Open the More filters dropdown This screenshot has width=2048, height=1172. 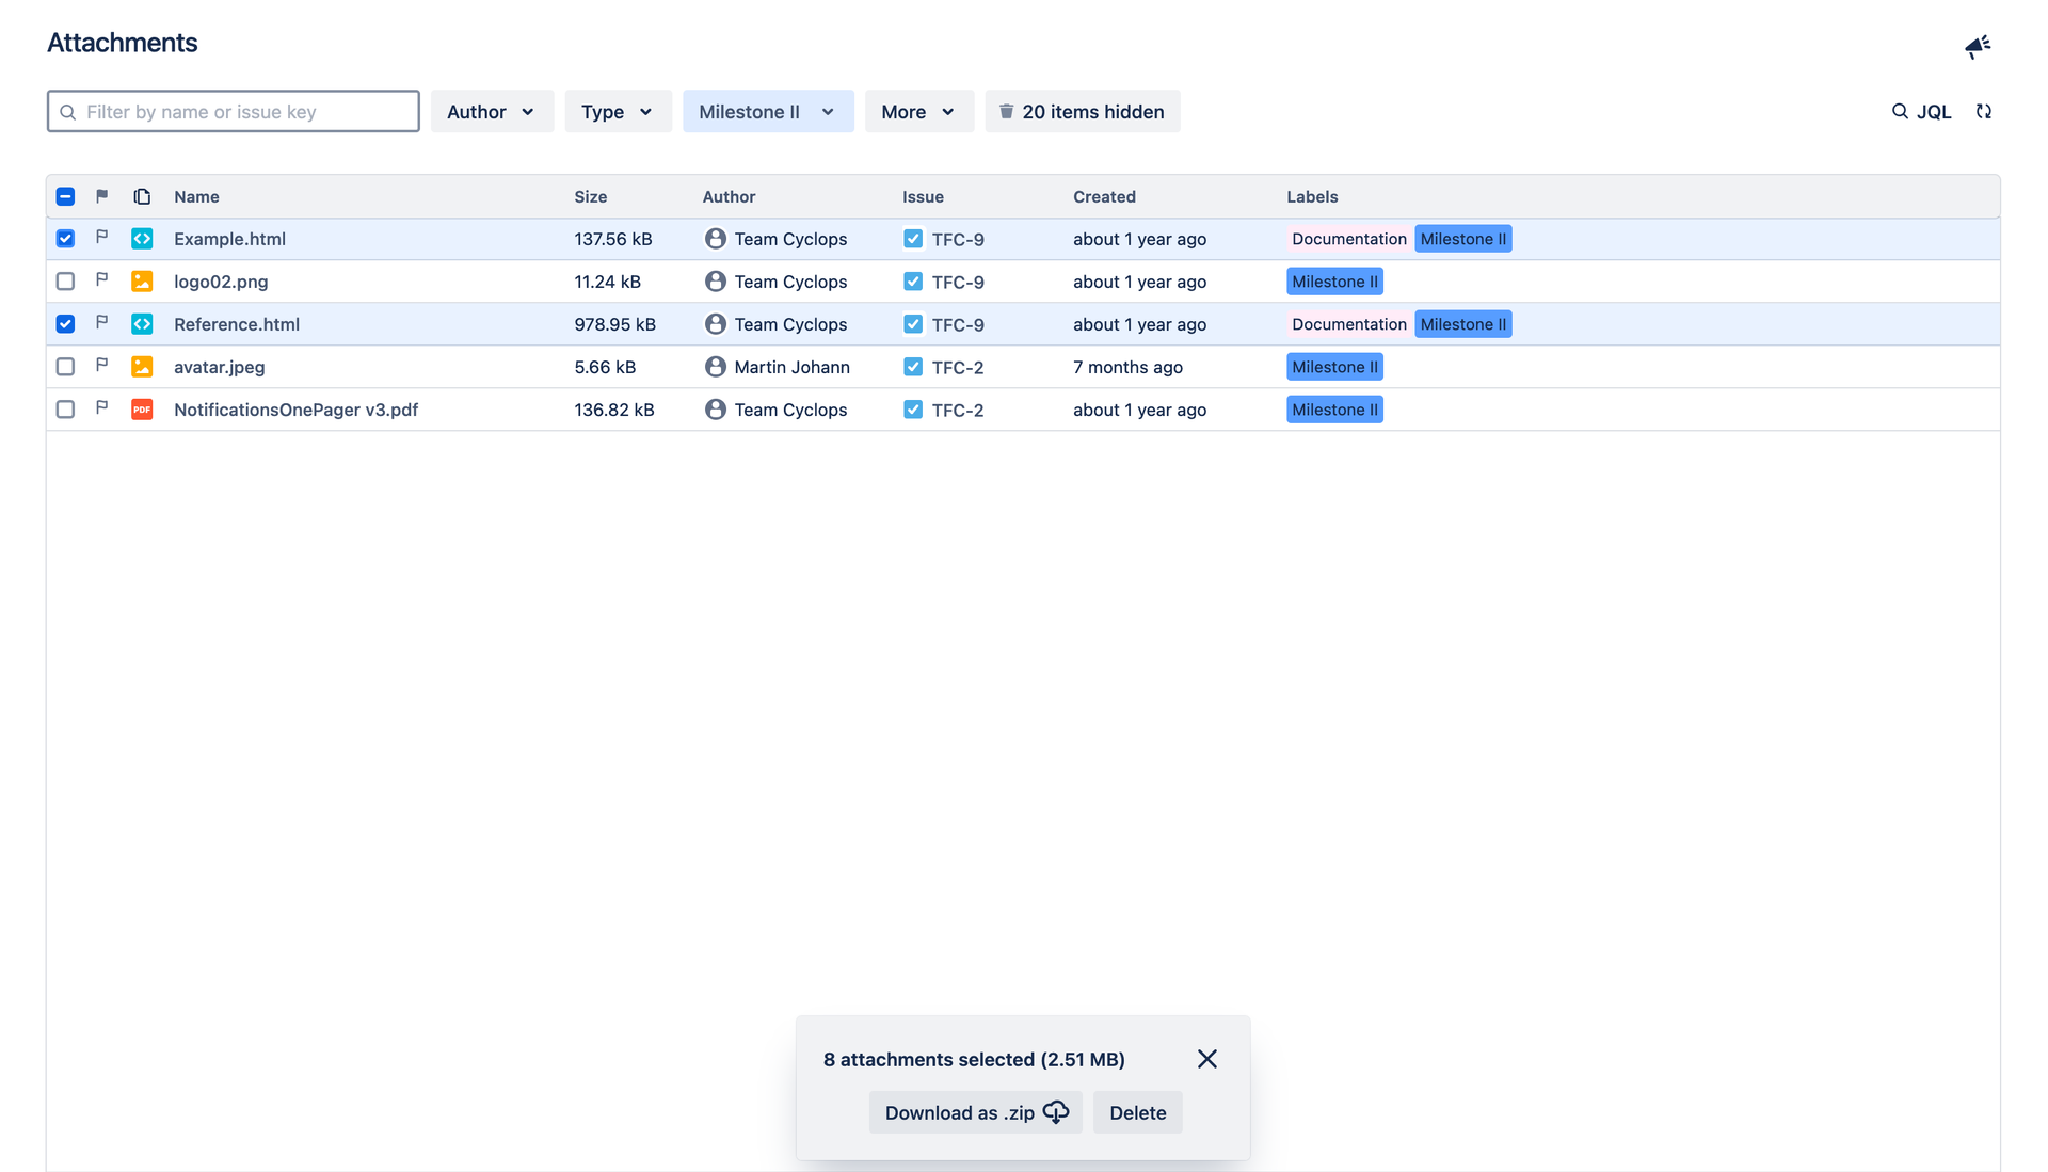(x=918, y=111)
